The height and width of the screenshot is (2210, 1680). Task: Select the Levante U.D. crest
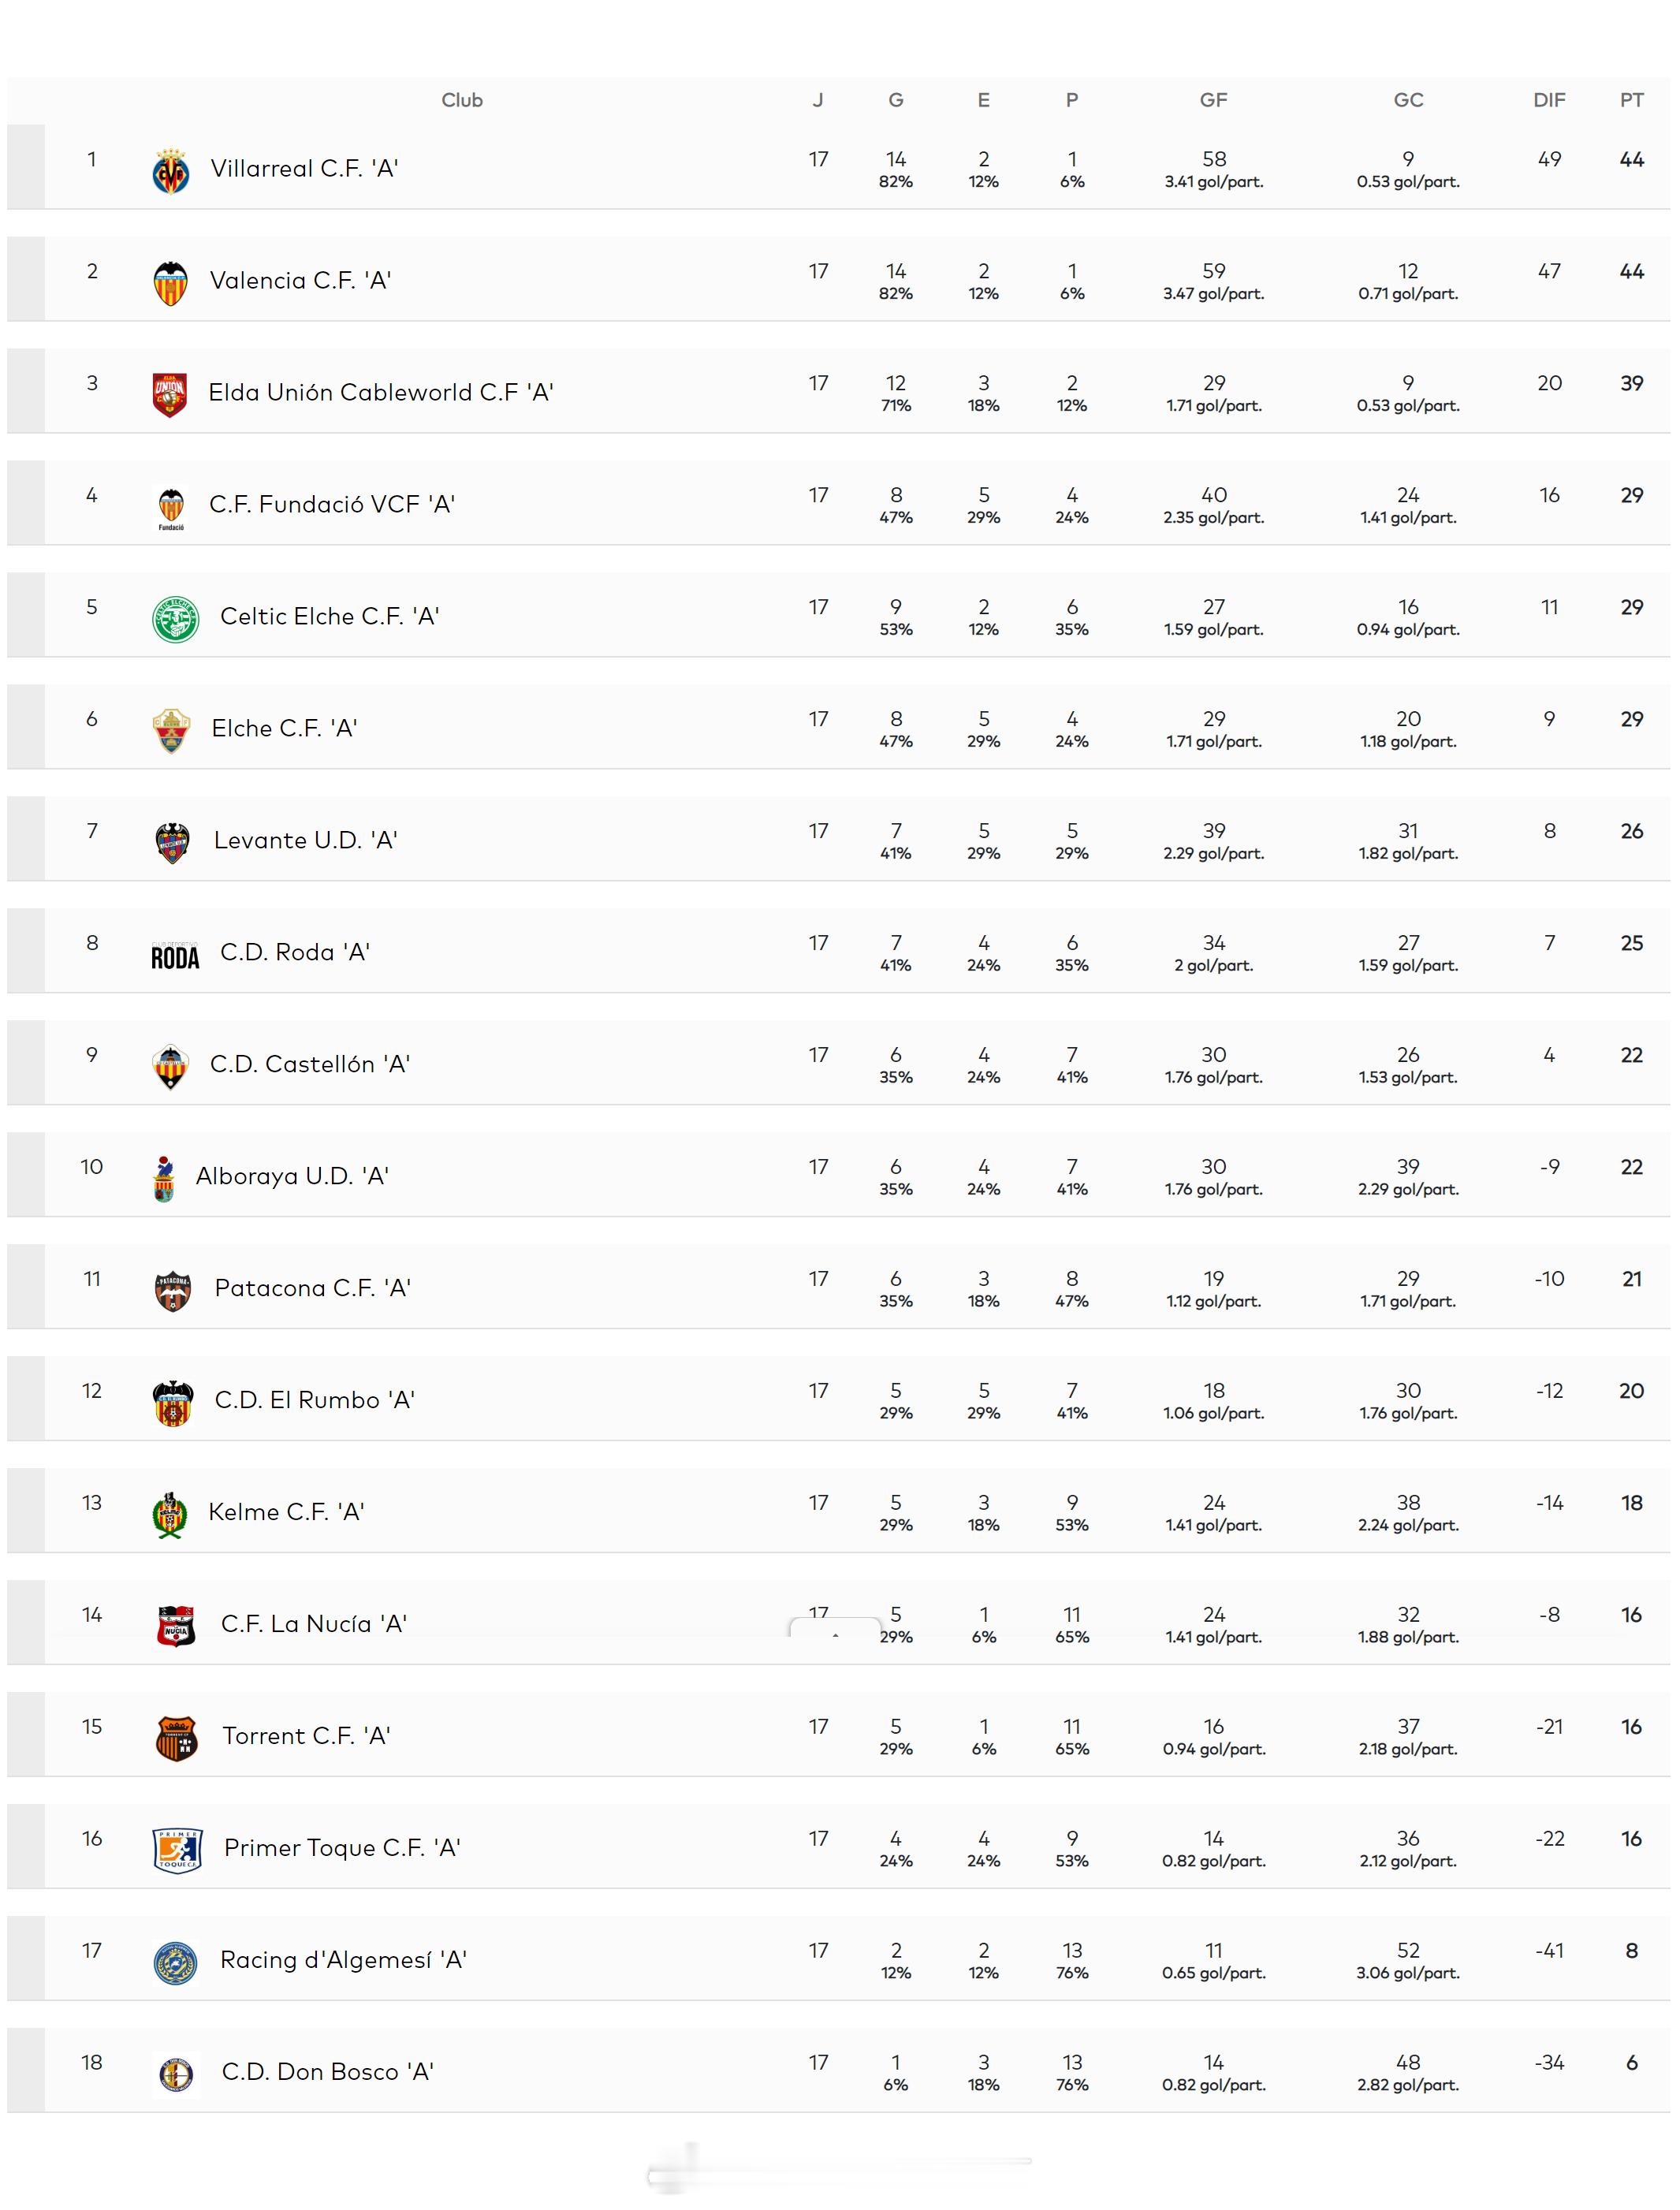coord(173,843)
